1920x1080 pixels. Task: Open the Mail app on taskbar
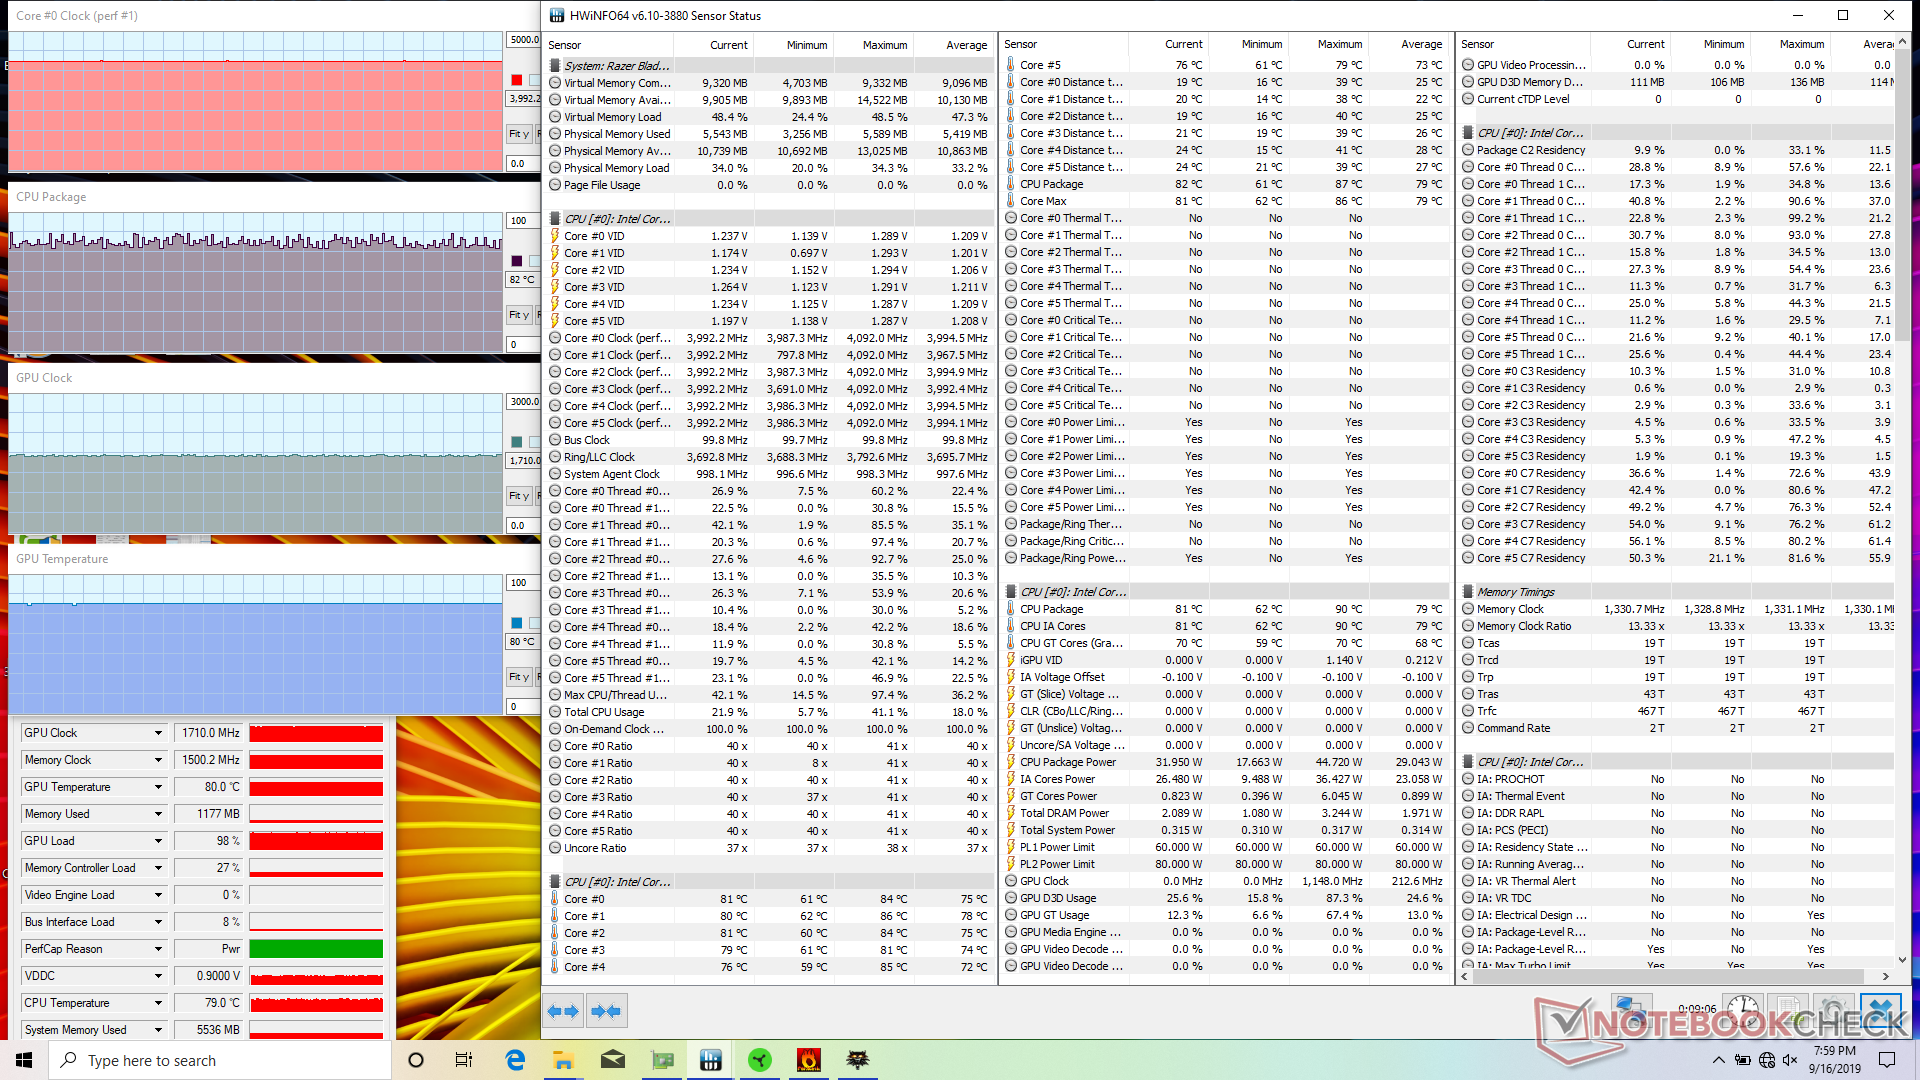click(x=613, y=1060)
